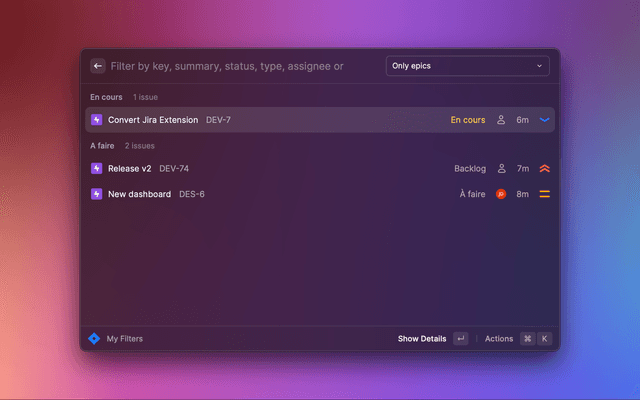
Task: Select the Convert Jira Extension issue title
Action: (153, 120)
